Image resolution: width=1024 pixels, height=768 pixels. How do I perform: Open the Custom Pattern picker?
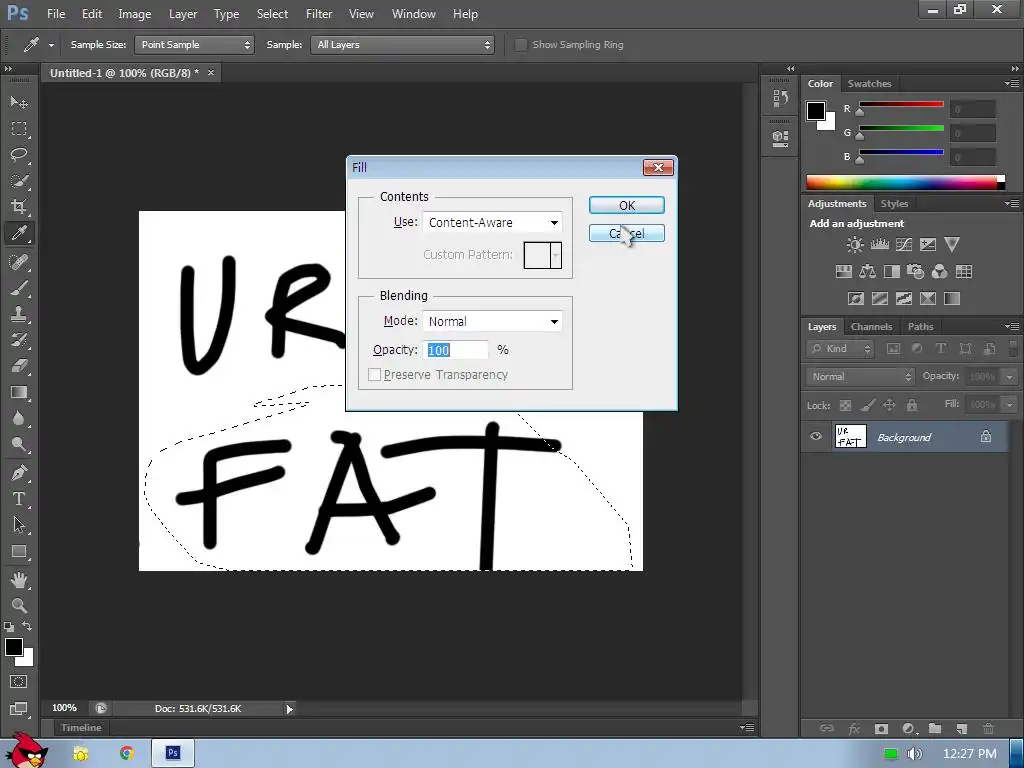(543, 255)
